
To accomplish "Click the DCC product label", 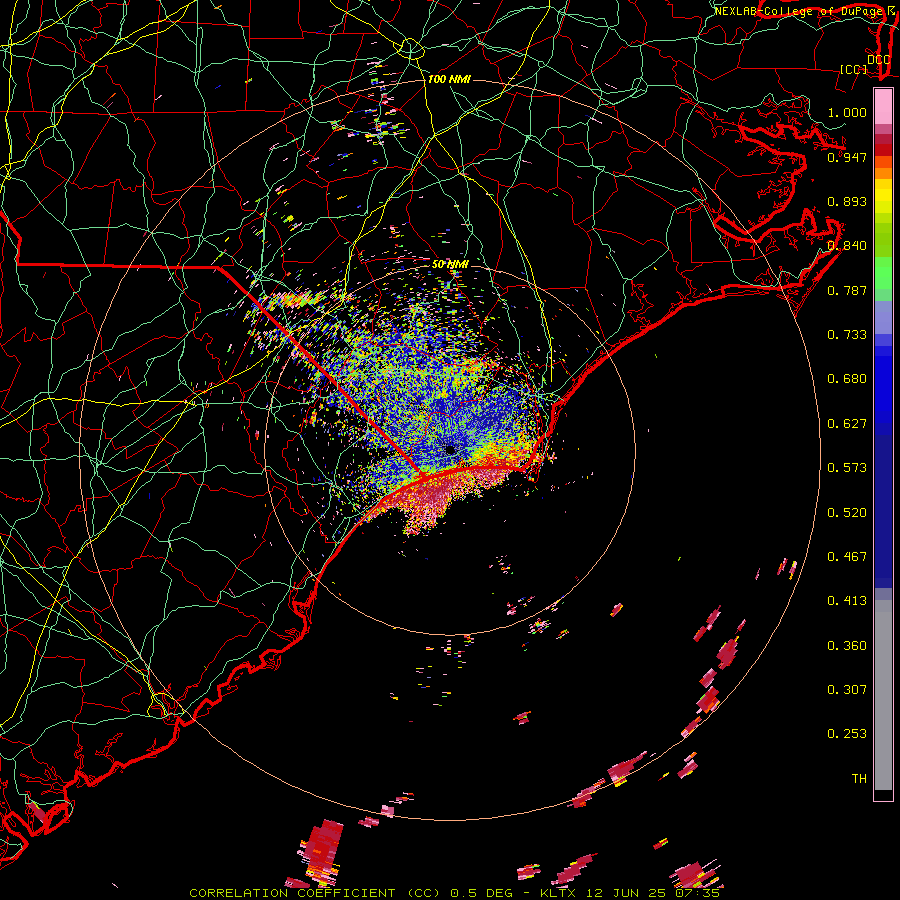I will tap(878, 59).
